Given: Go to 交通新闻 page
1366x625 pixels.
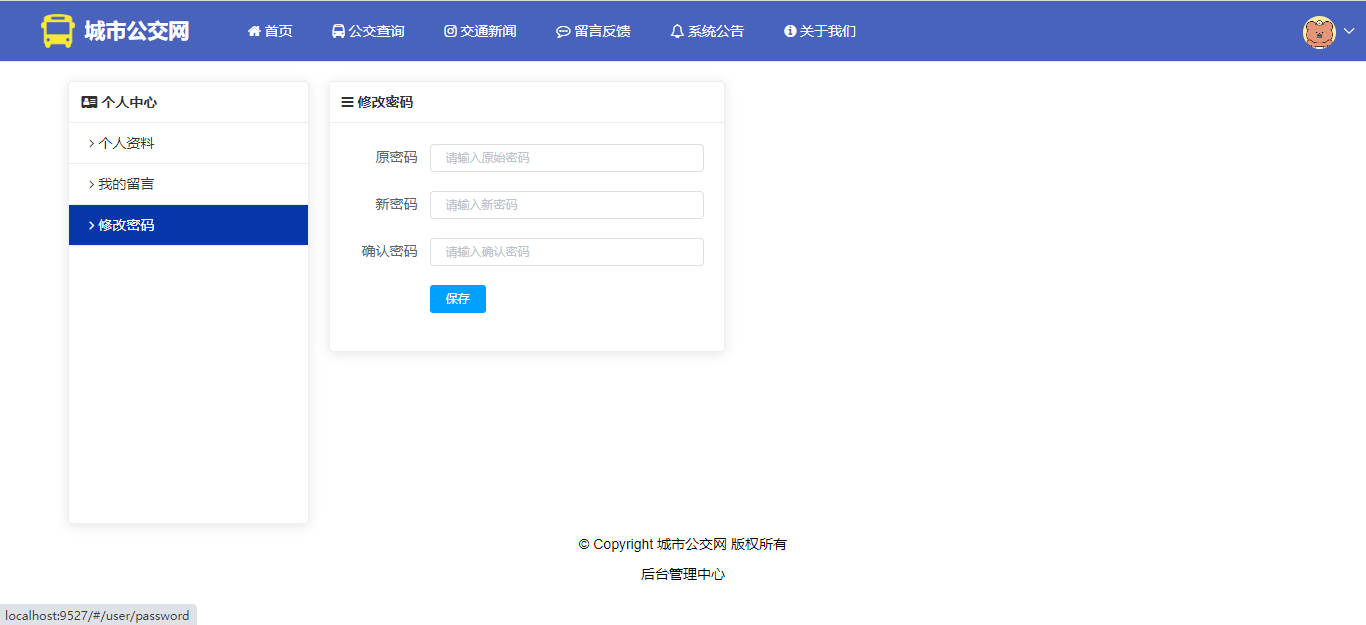Looking at the screenshot, I should pos(480,31).
